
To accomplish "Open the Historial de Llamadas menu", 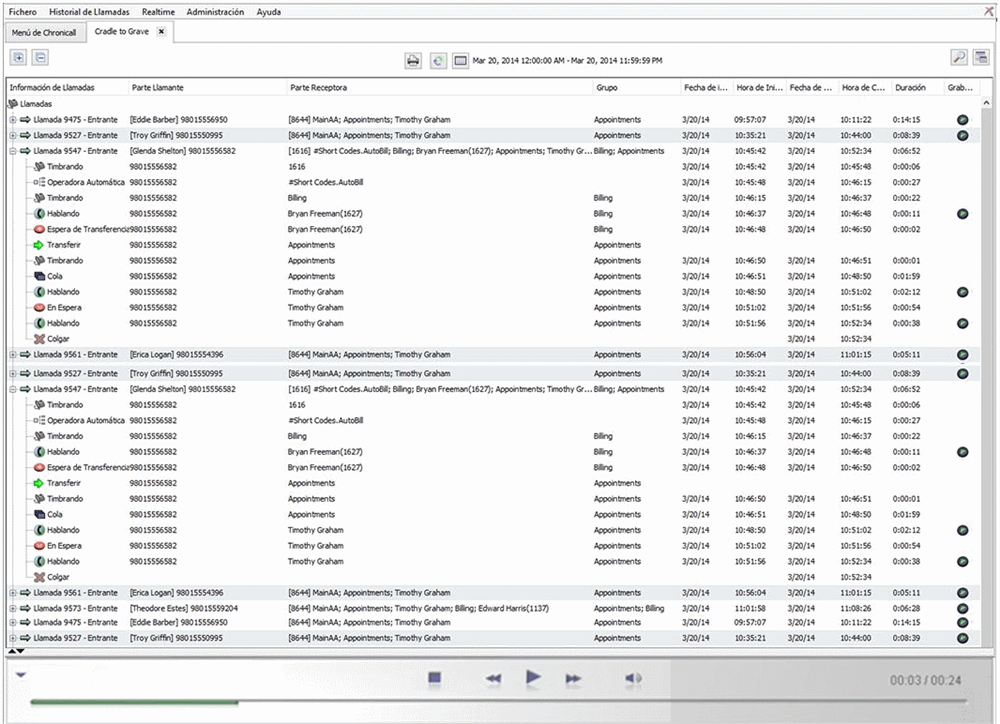I will click(89, 11).
